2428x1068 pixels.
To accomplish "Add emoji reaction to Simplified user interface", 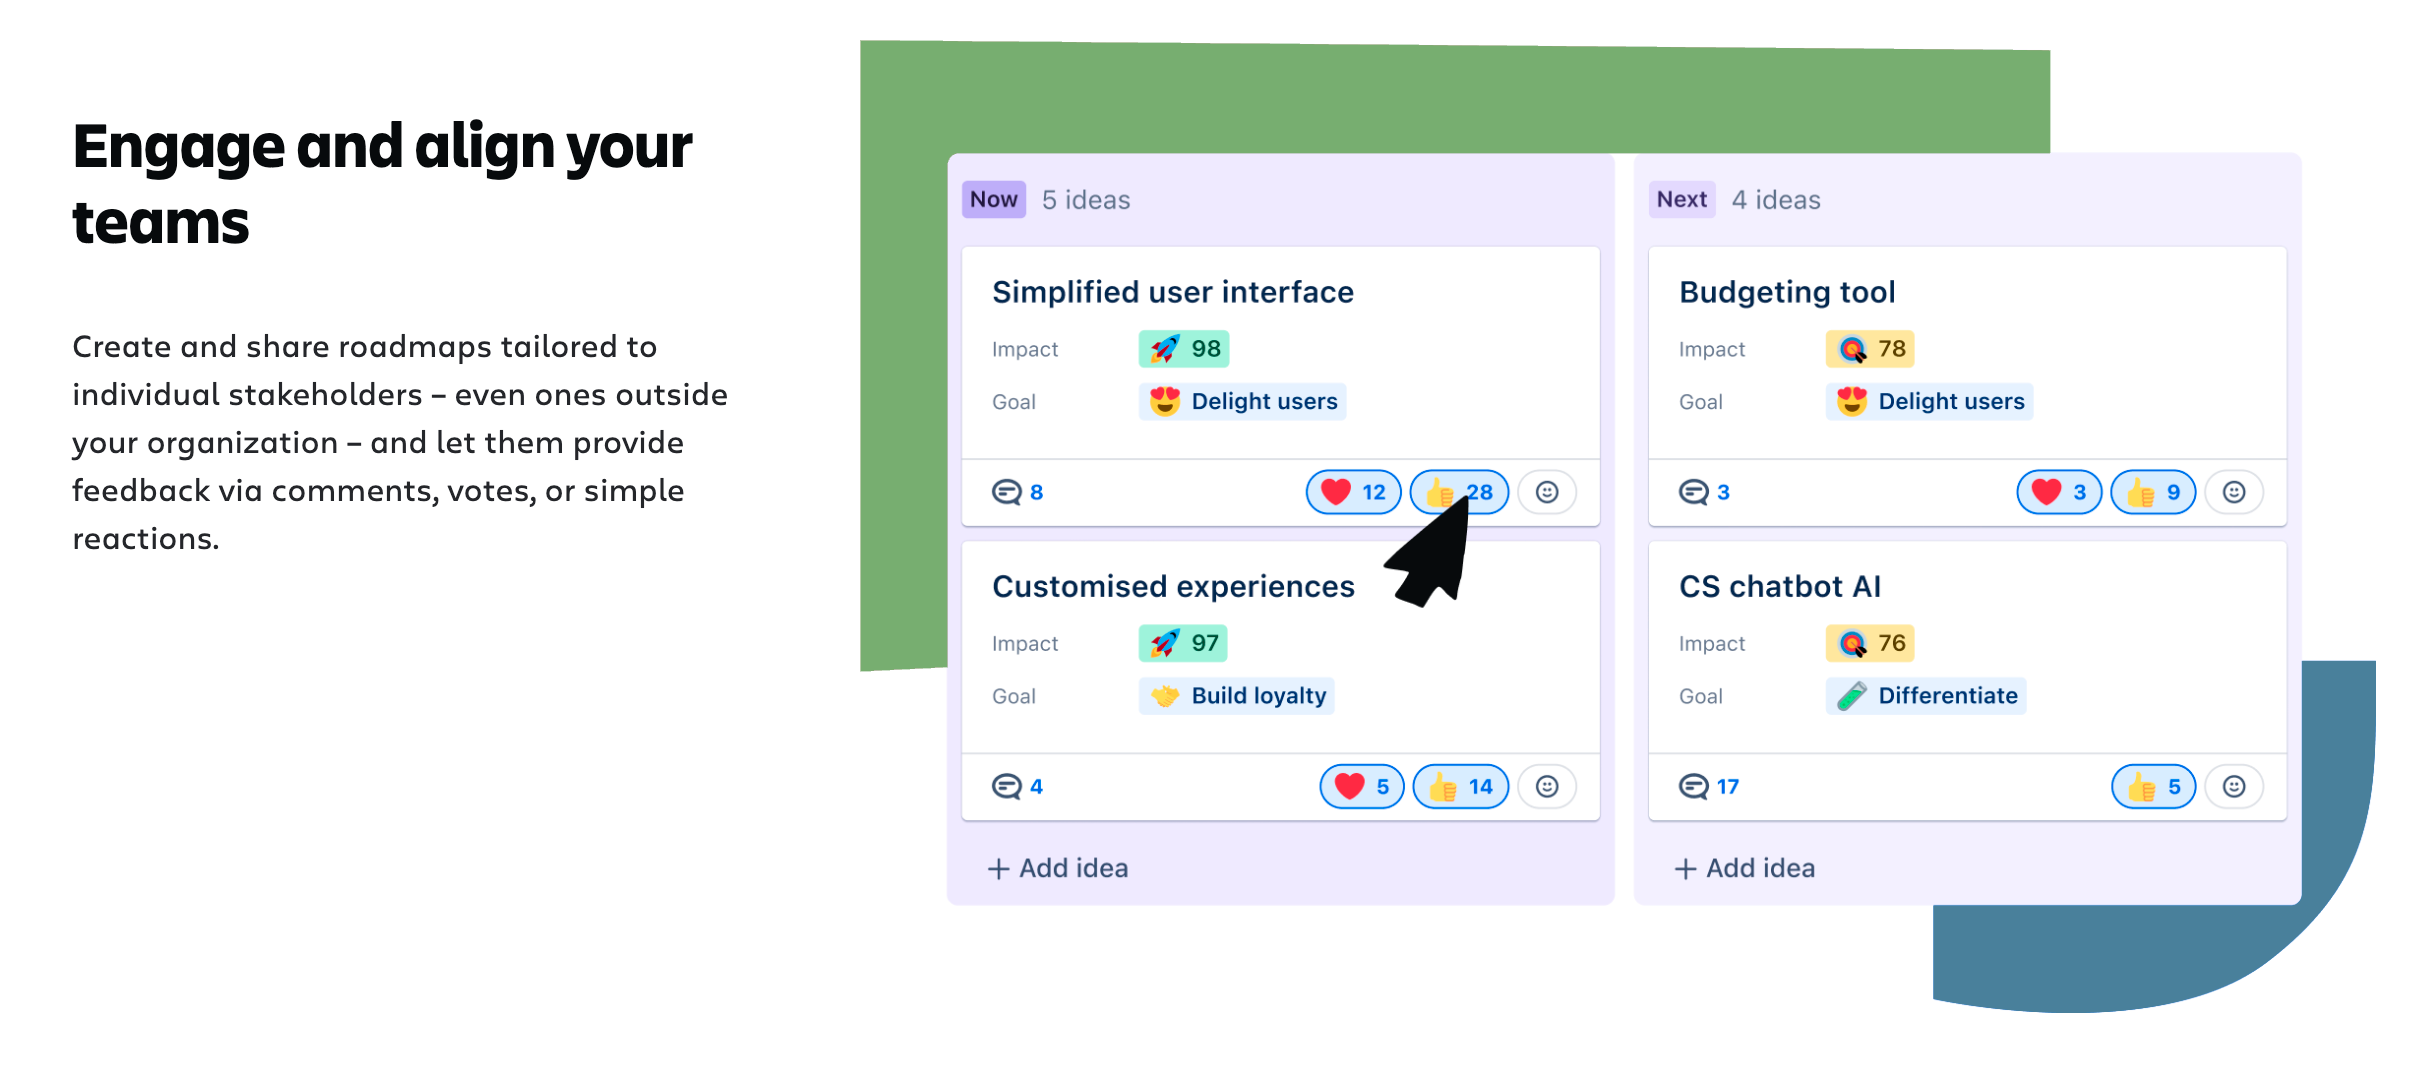I will [x=1547, y=492].
